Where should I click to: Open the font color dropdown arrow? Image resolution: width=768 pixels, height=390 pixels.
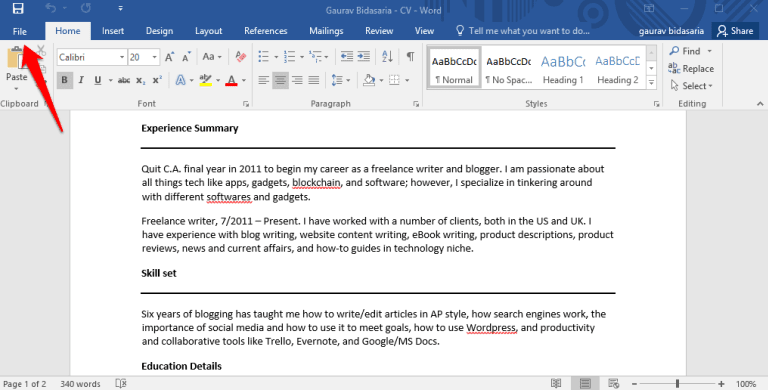pyautogui.click(x=244, y=80)
